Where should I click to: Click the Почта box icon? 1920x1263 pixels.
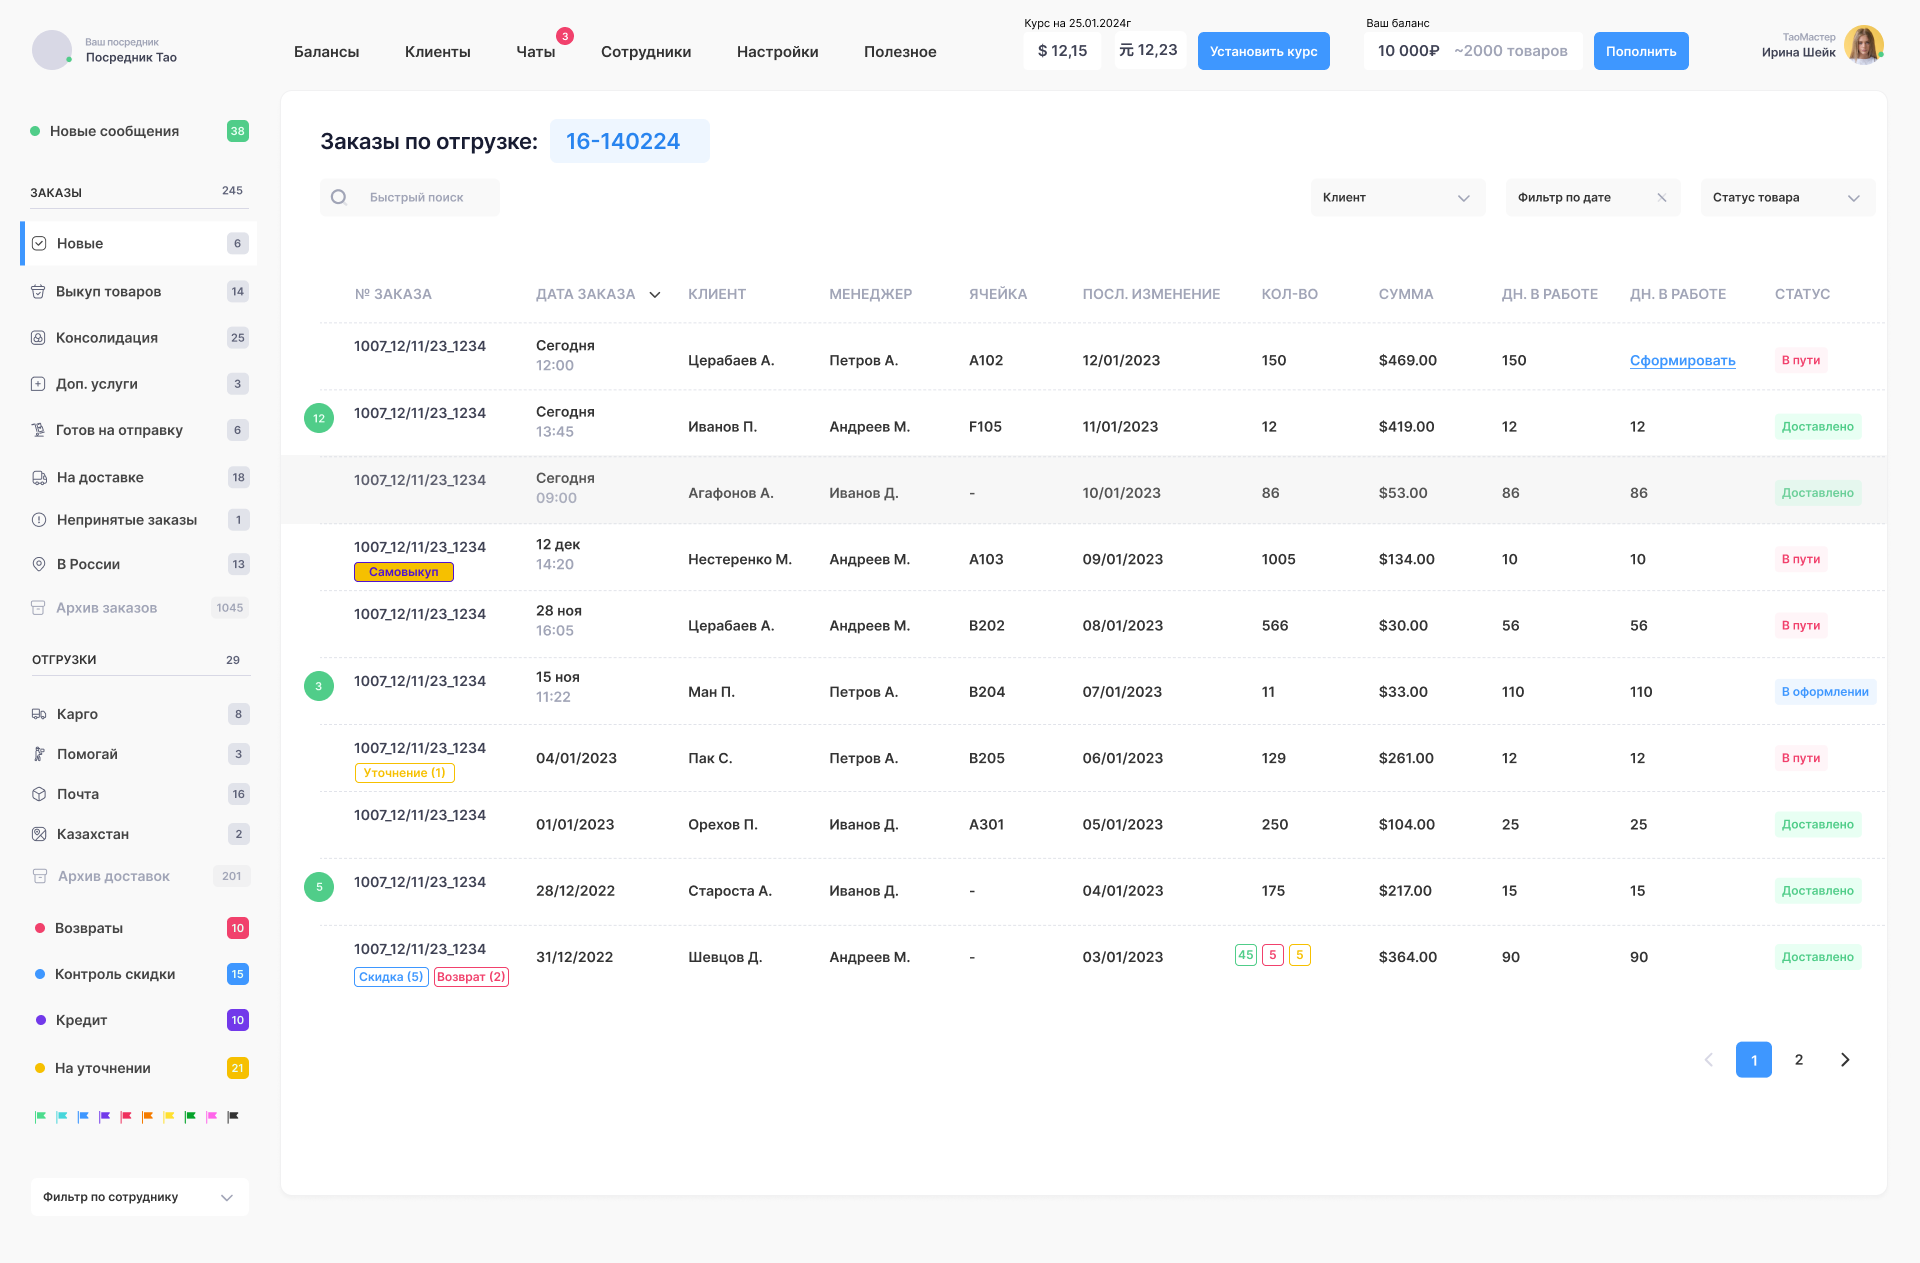coord(39,794)
